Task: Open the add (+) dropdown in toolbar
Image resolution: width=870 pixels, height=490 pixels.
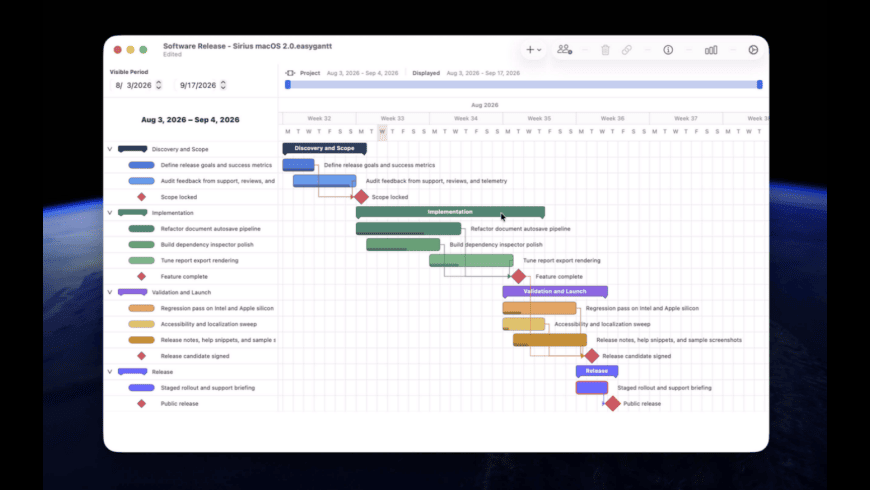Action: 533,50
